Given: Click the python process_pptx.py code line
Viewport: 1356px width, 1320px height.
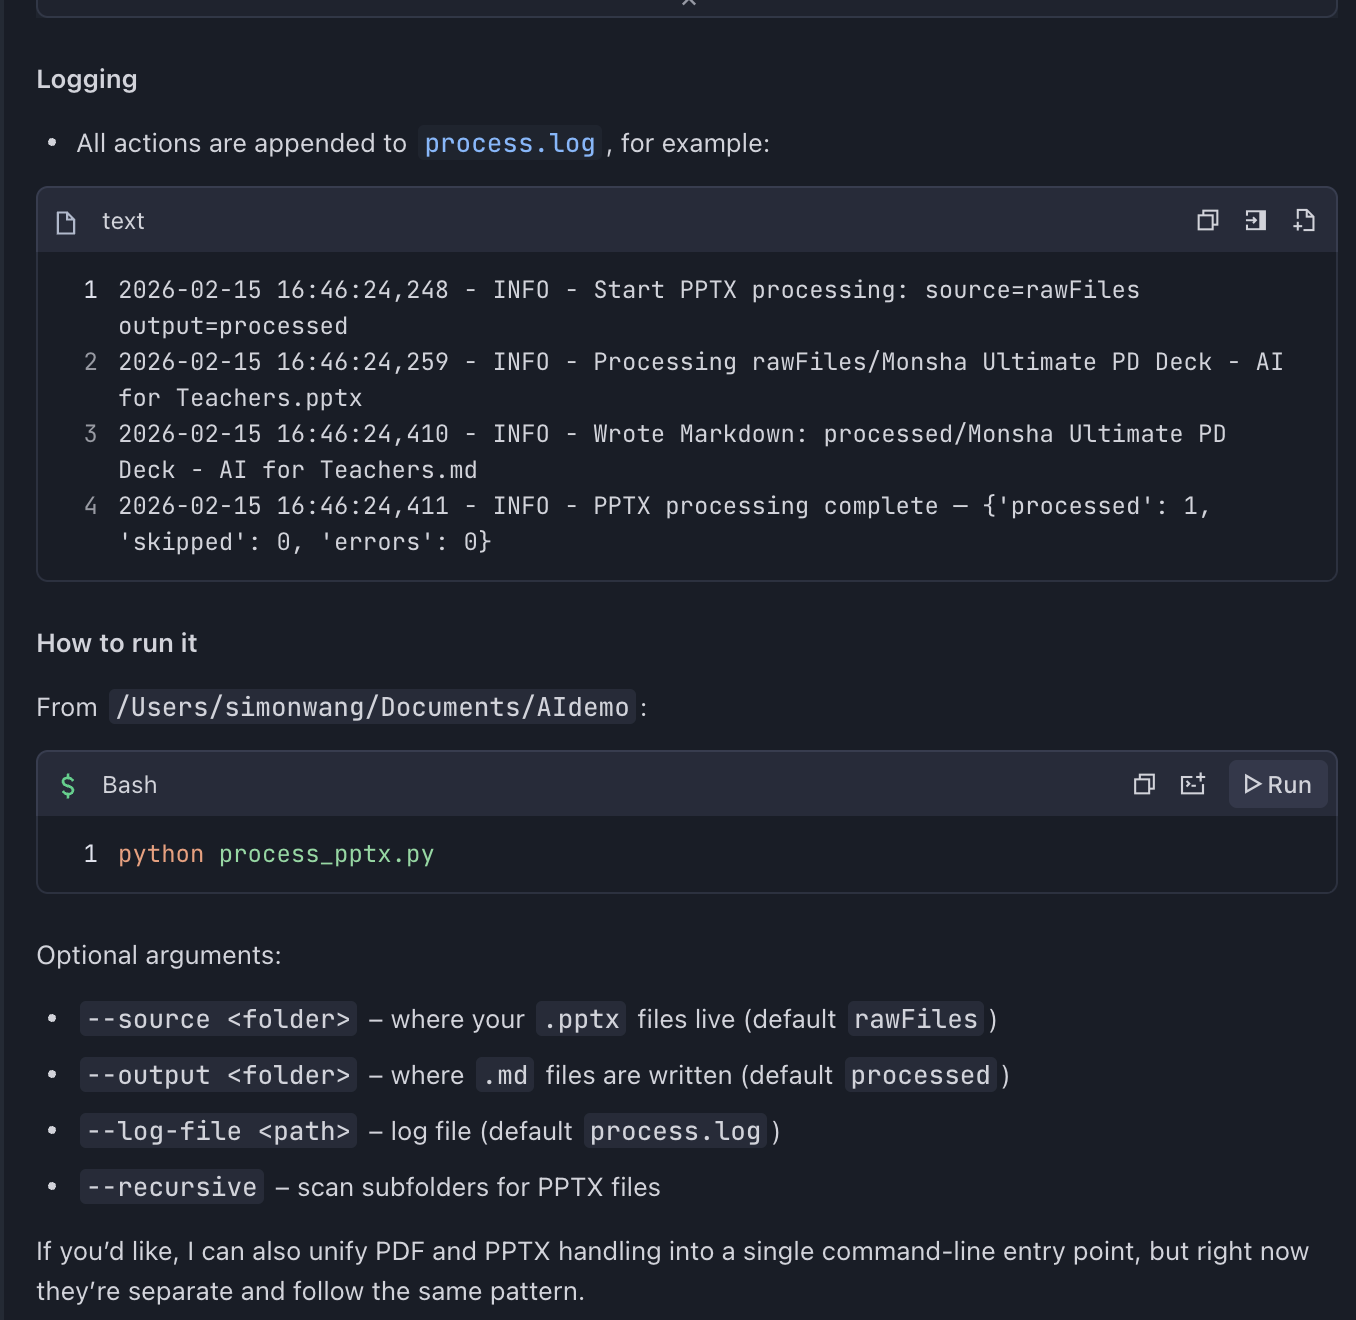Looking at the screenshot, I should click(x=276, y=855).
